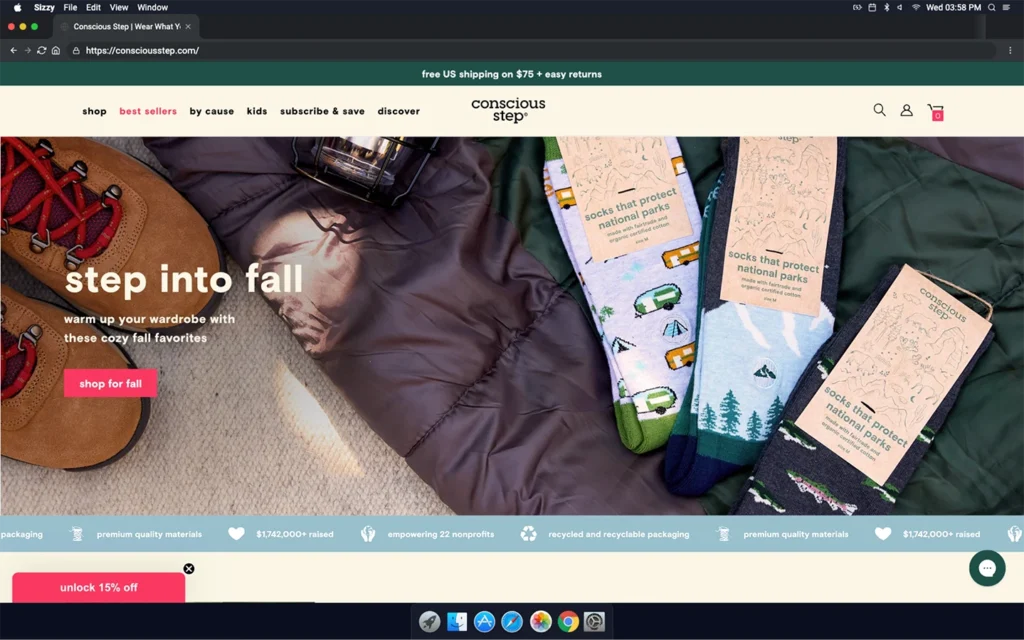Image resolution: width=1024 pixels, height=640 pixels.
Task: Expand the shop navigation menu
Action: (94, 111)
